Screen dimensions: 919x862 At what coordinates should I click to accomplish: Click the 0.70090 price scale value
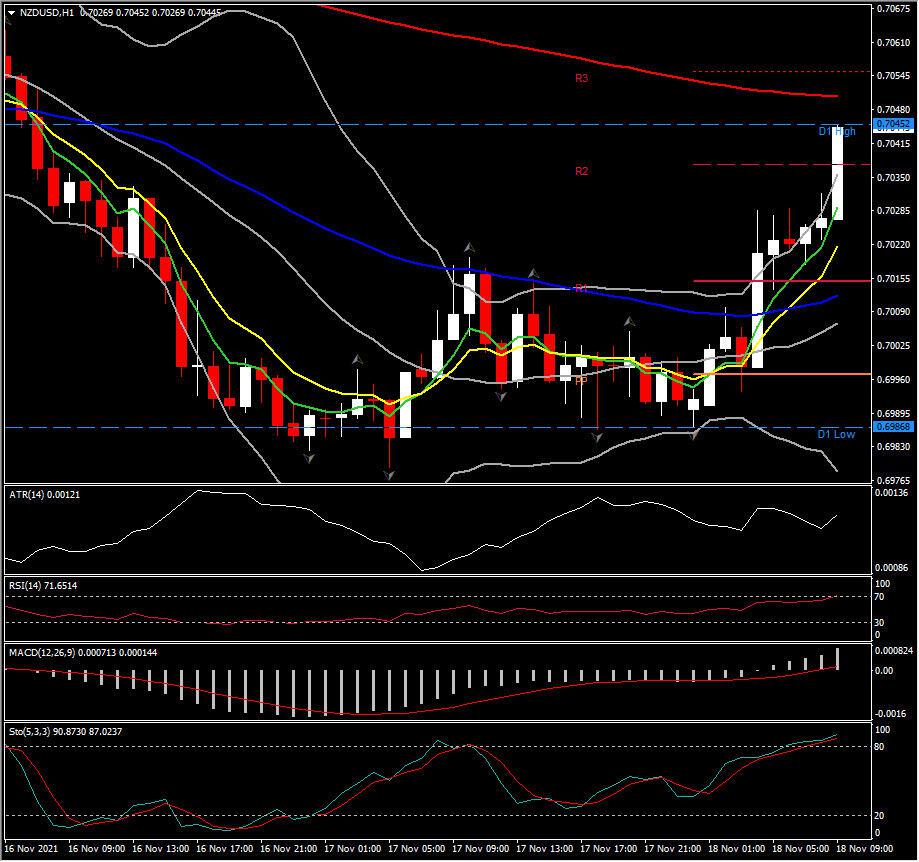893,312
